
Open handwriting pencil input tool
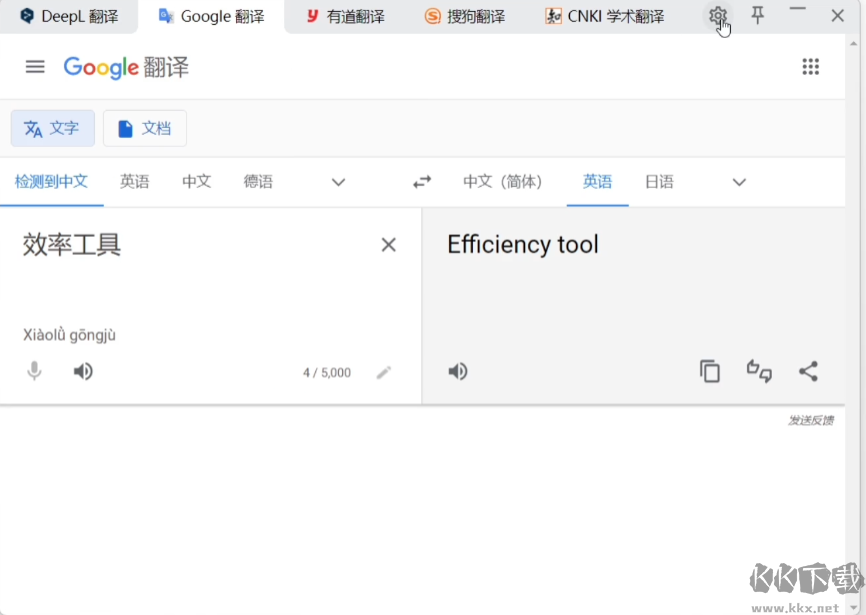point(384,373)
